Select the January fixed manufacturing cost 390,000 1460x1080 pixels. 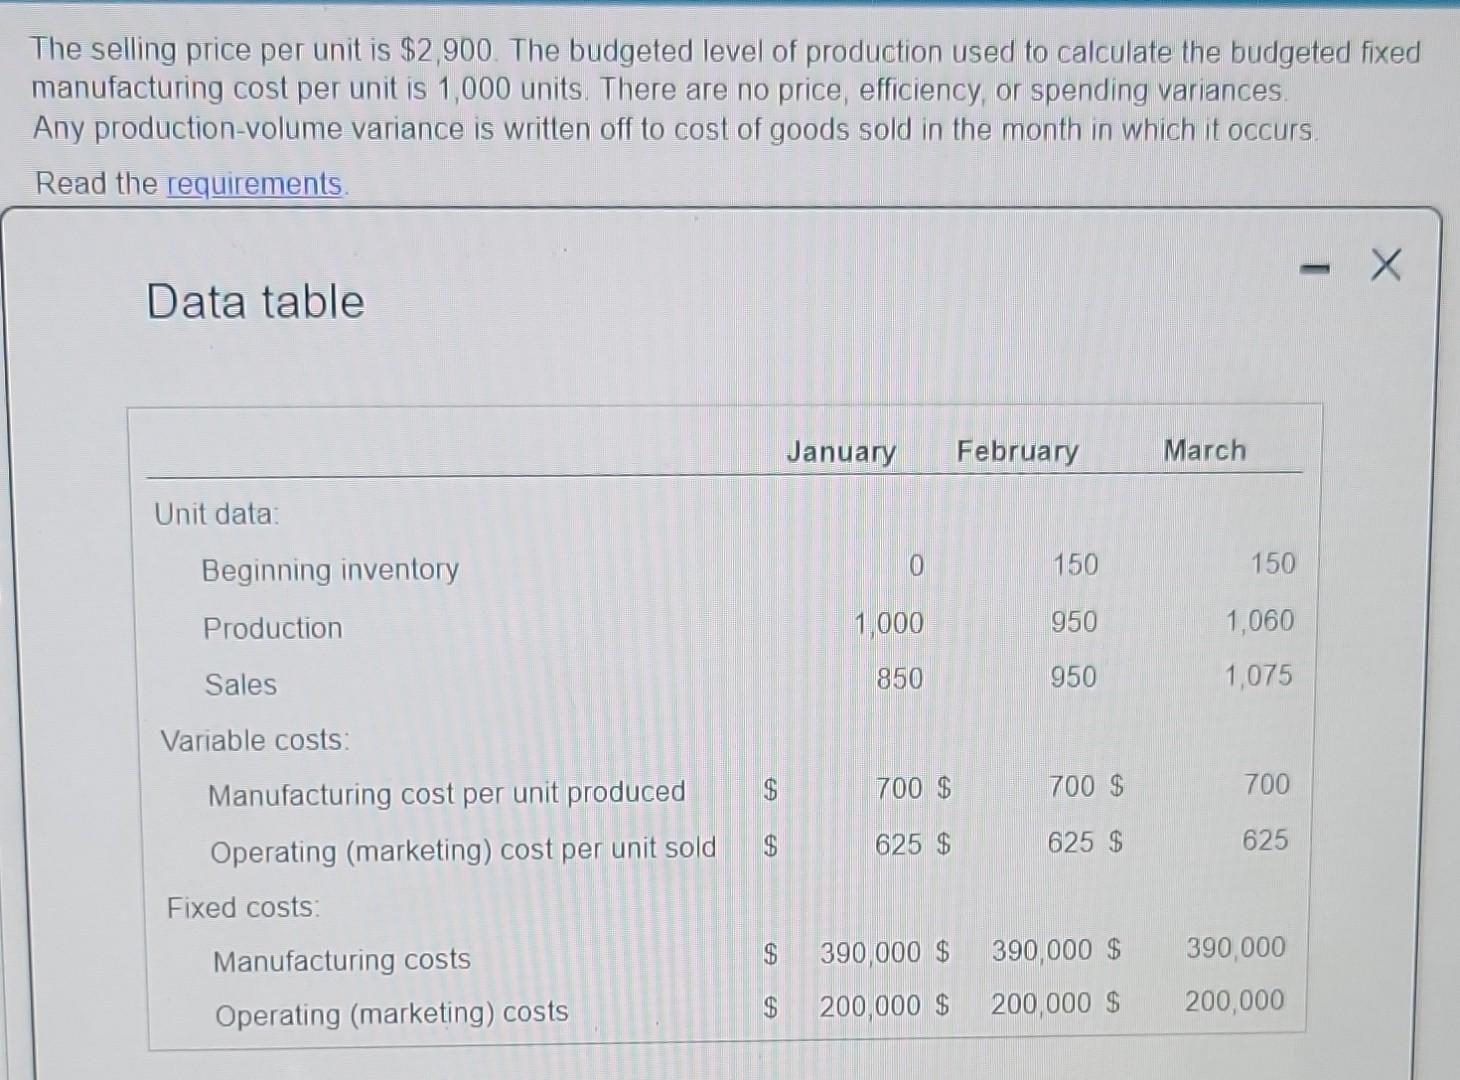[869, 952]
